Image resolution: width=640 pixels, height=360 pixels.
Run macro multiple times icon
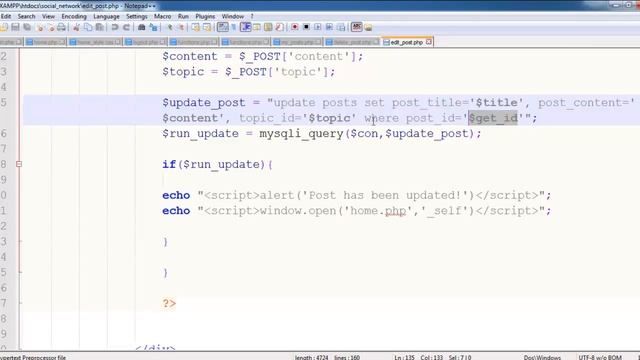click(x=329, y=27)
